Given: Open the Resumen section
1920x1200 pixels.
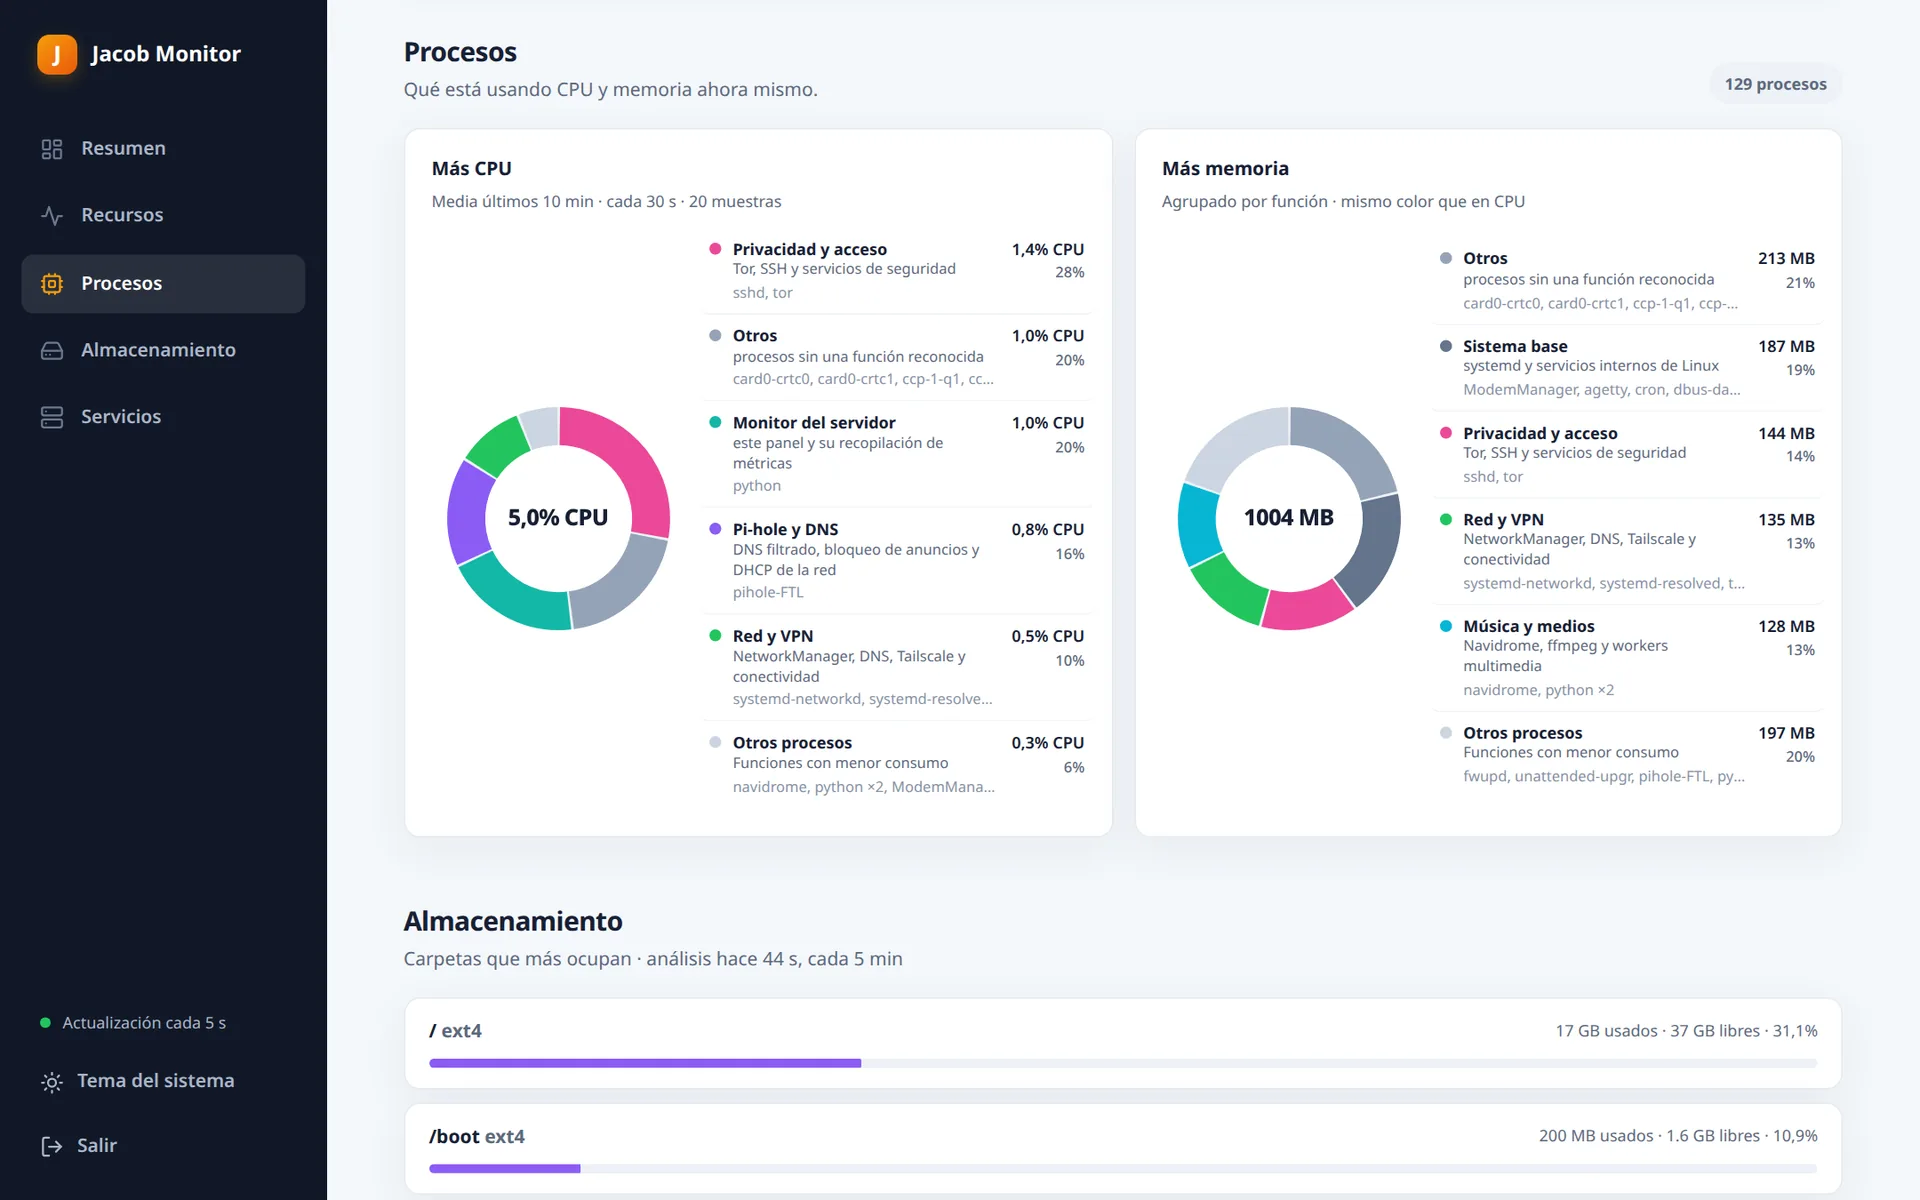Looking at the screenshot, I should coord(163,149).
